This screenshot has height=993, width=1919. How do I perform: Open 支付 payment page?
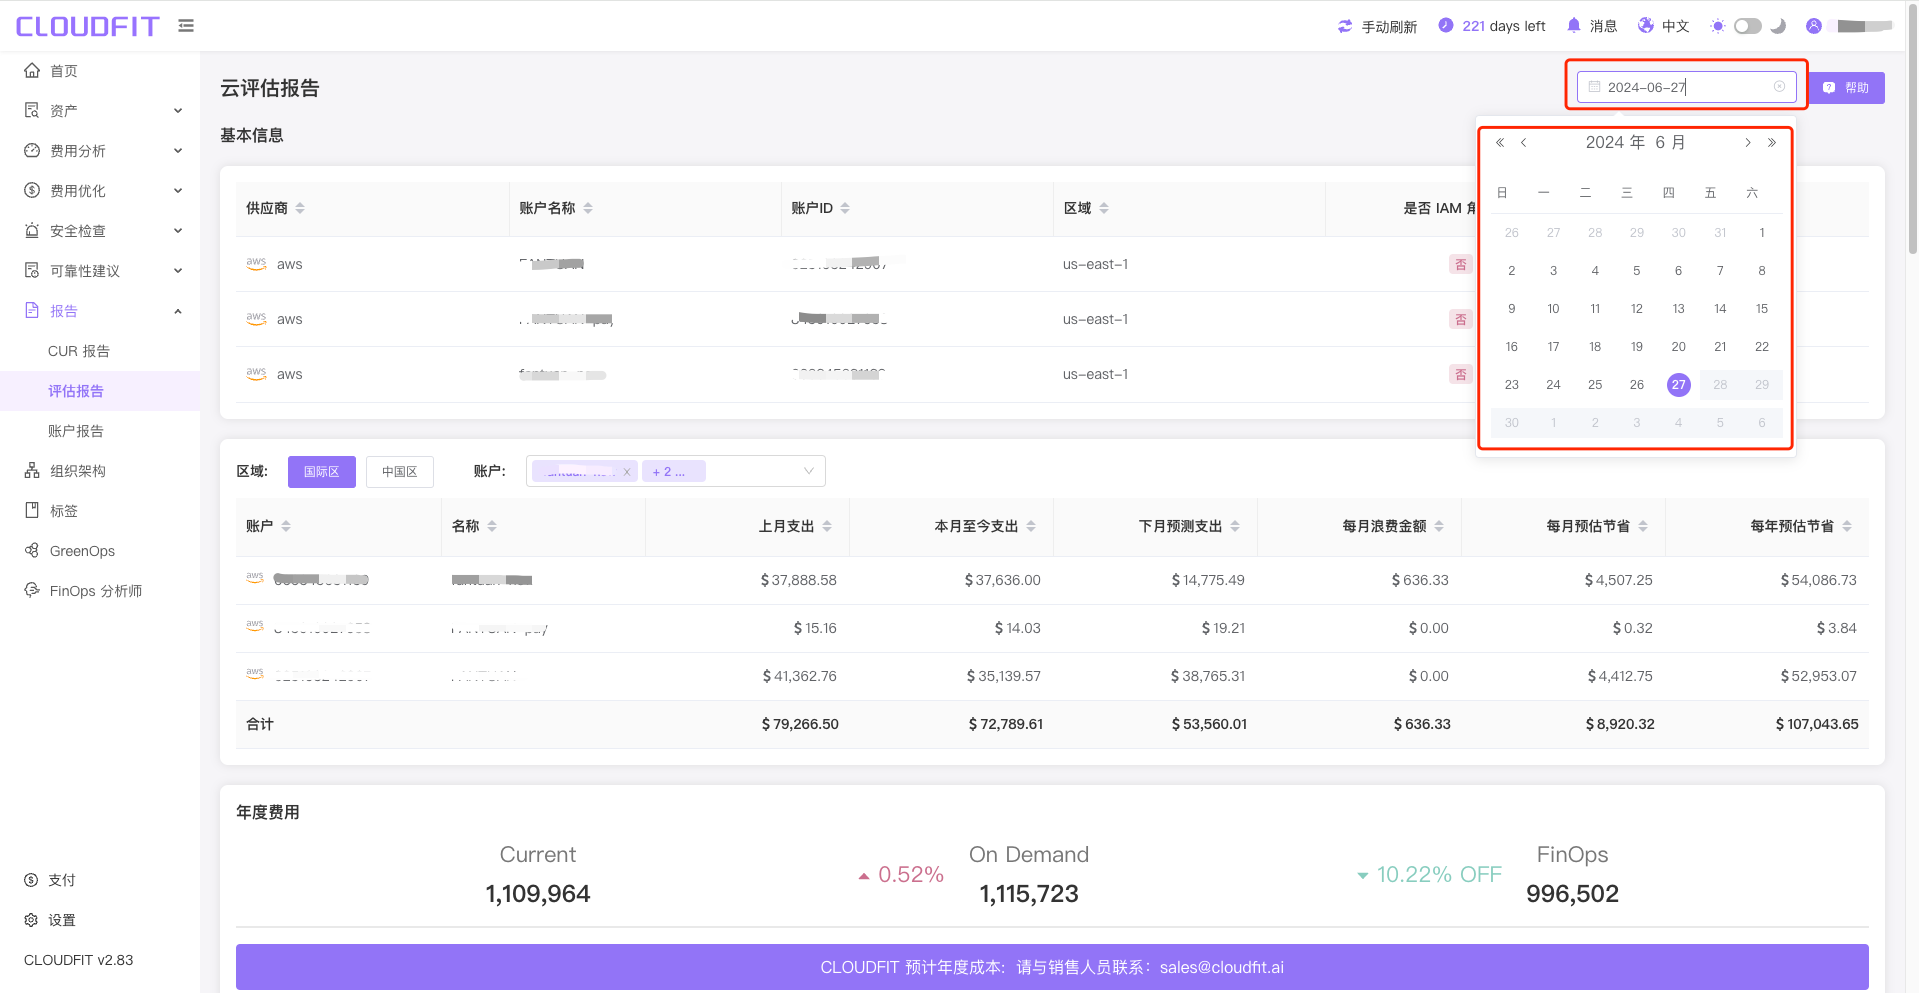pos(100,880)
